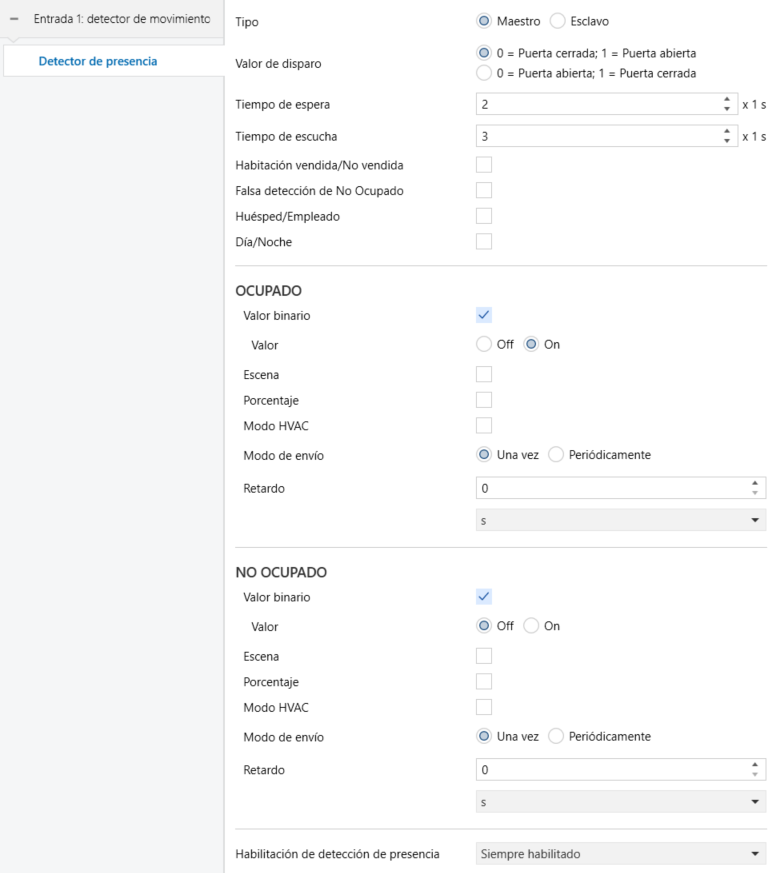Select Una vez send mode for OCUPADO
This screenshot has width=781, height=873.
tap(484, 454)
